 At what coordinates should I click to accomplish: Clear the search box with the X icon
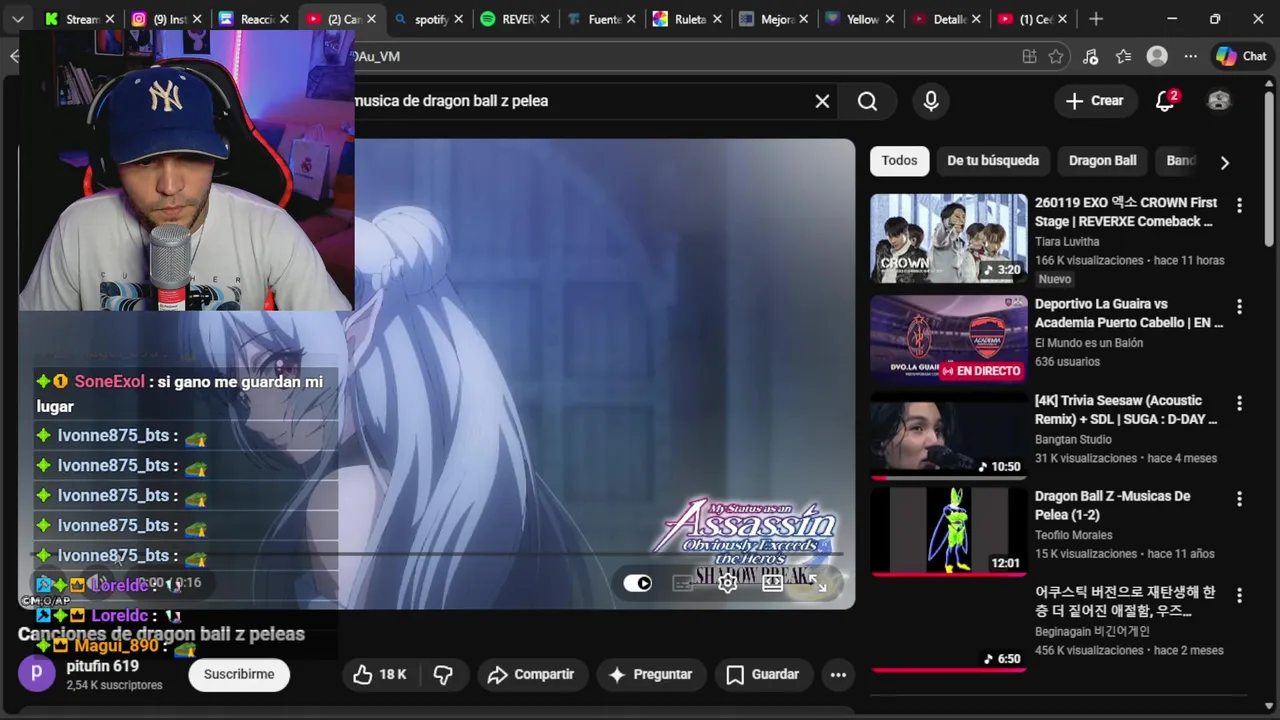(x=822, y=101)
